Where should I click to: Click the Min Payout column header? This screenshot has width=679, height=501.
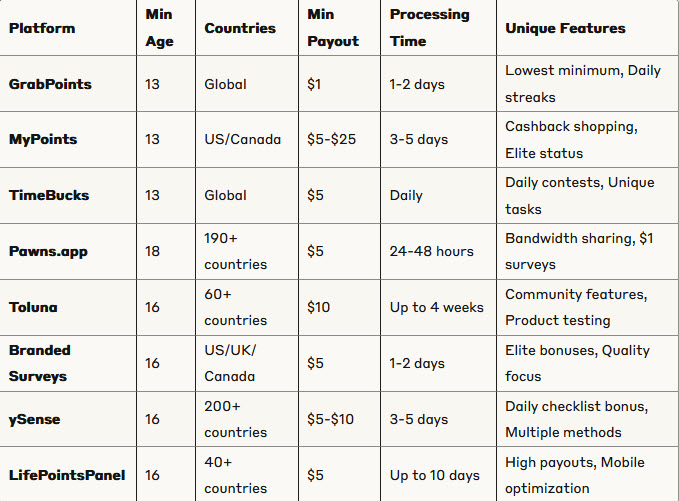333,28
